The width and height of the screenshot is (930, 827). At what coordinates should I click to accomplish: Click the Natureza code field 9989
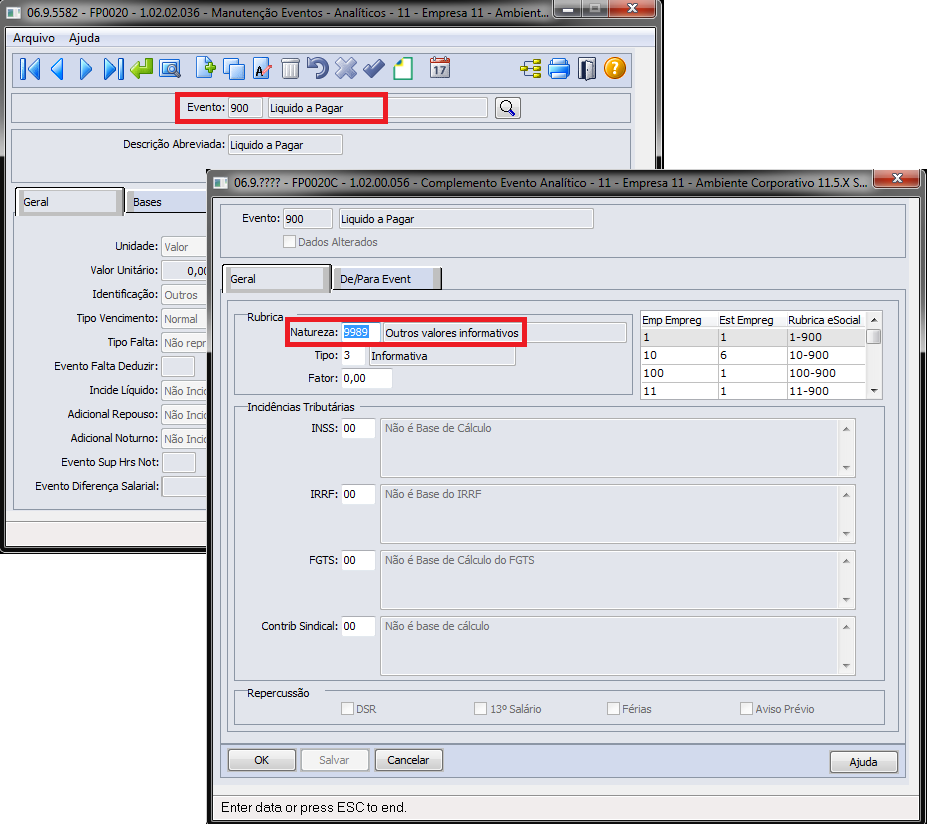click(x=360, y=332)
